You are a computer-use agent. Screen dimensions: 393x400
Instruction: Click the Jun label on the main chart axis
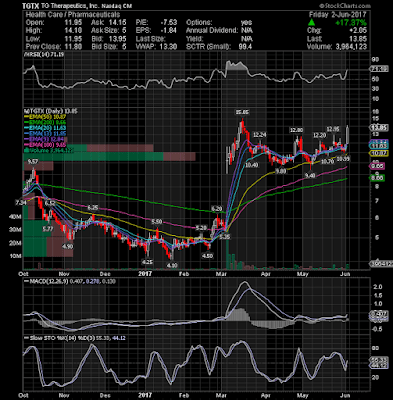[x=346, y=274]
